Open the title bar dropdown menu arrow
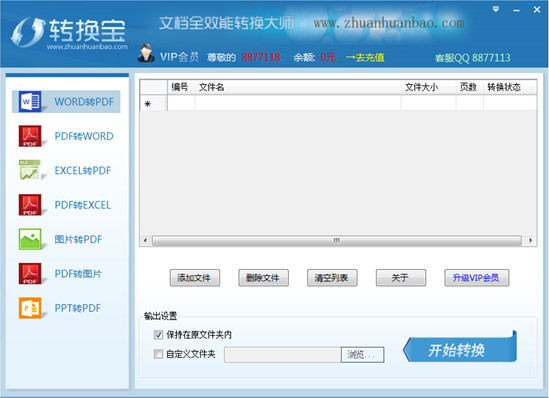This screenshot has width=549, height=398. [496, 9]
